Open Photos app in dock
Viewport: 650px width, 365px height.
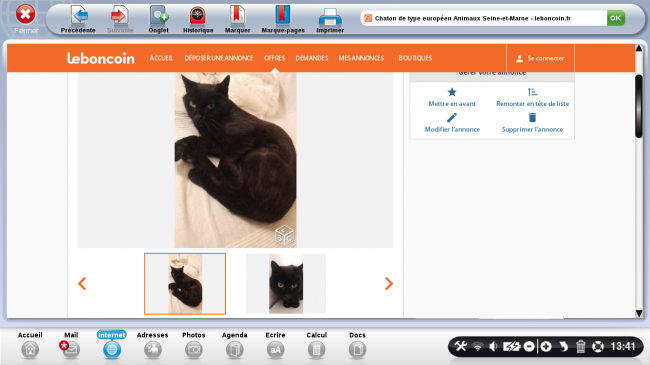pos(194,345)
